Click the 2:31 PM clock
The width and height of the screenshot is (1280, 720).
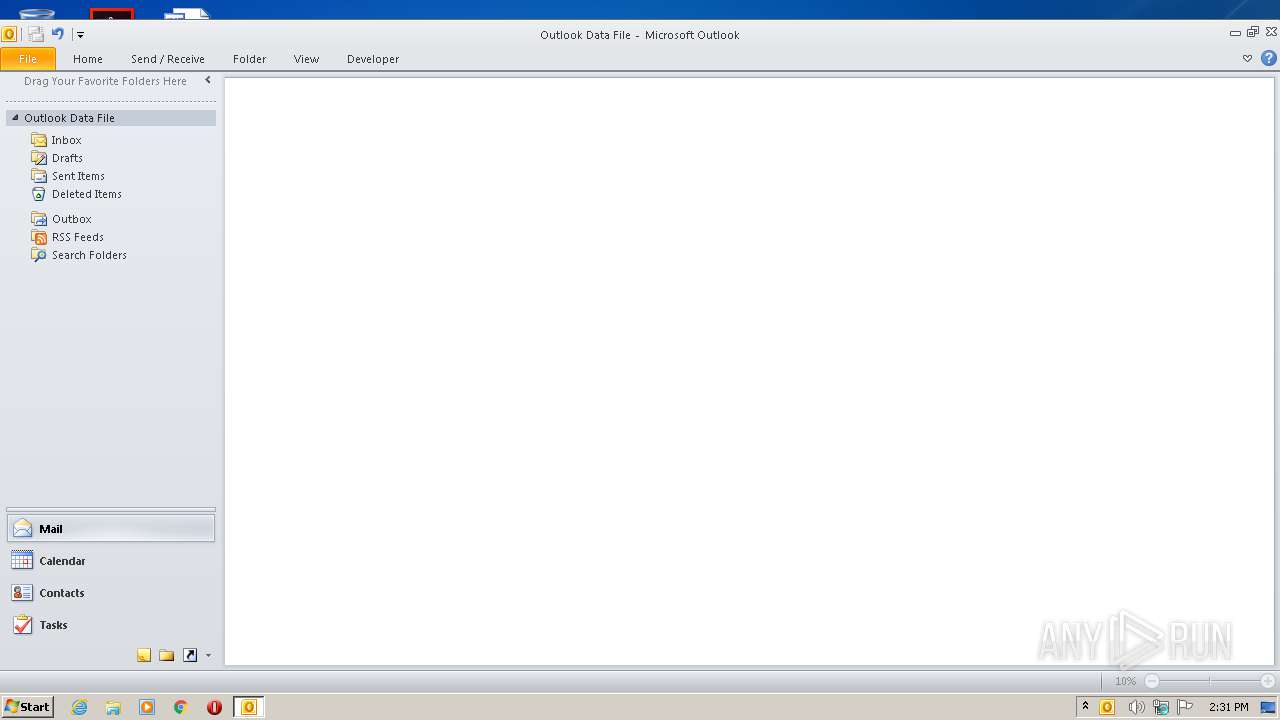pyautogui.click(x=1228, y=707)
